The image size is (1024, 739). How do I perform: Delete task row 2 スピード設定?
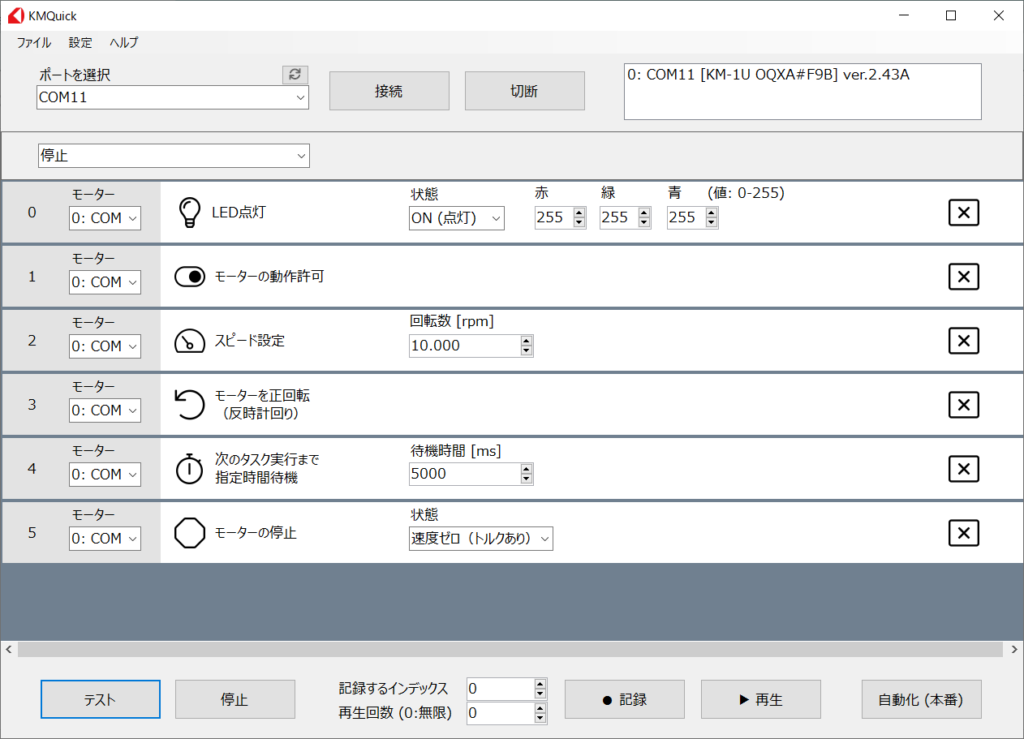963,341
